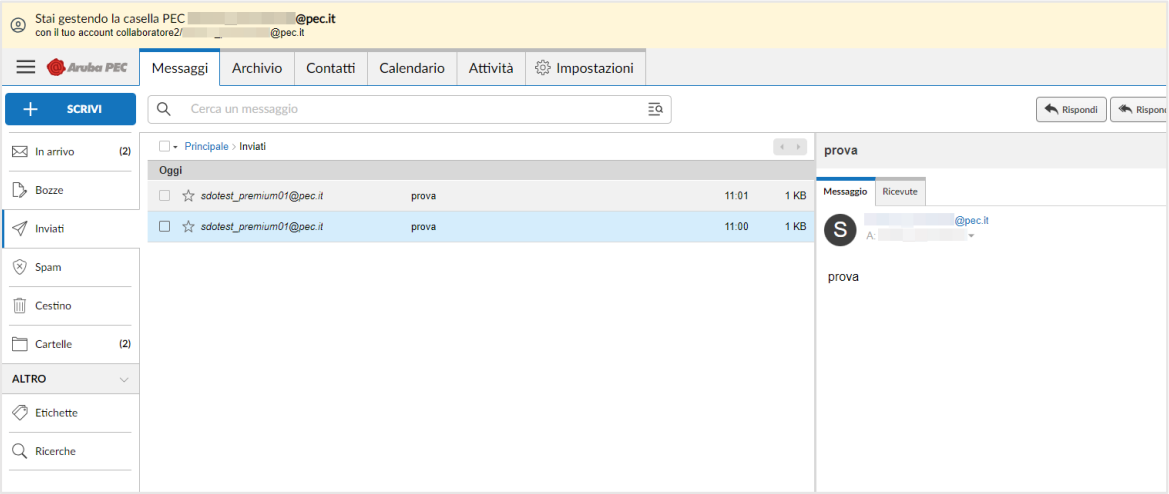Star the 11:01 prova message
The height and width of the screenshot is (494, 1169).
188,196
